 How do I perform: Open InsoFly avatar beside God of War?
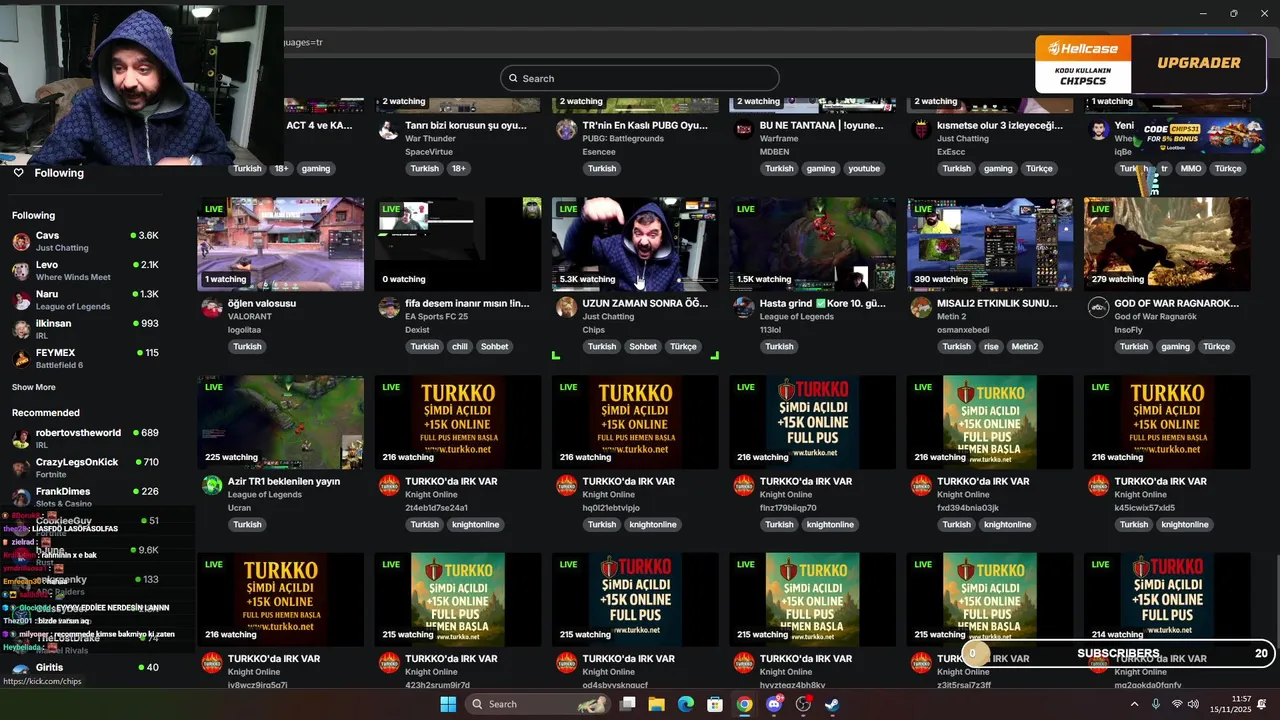tap(1098, 308)
